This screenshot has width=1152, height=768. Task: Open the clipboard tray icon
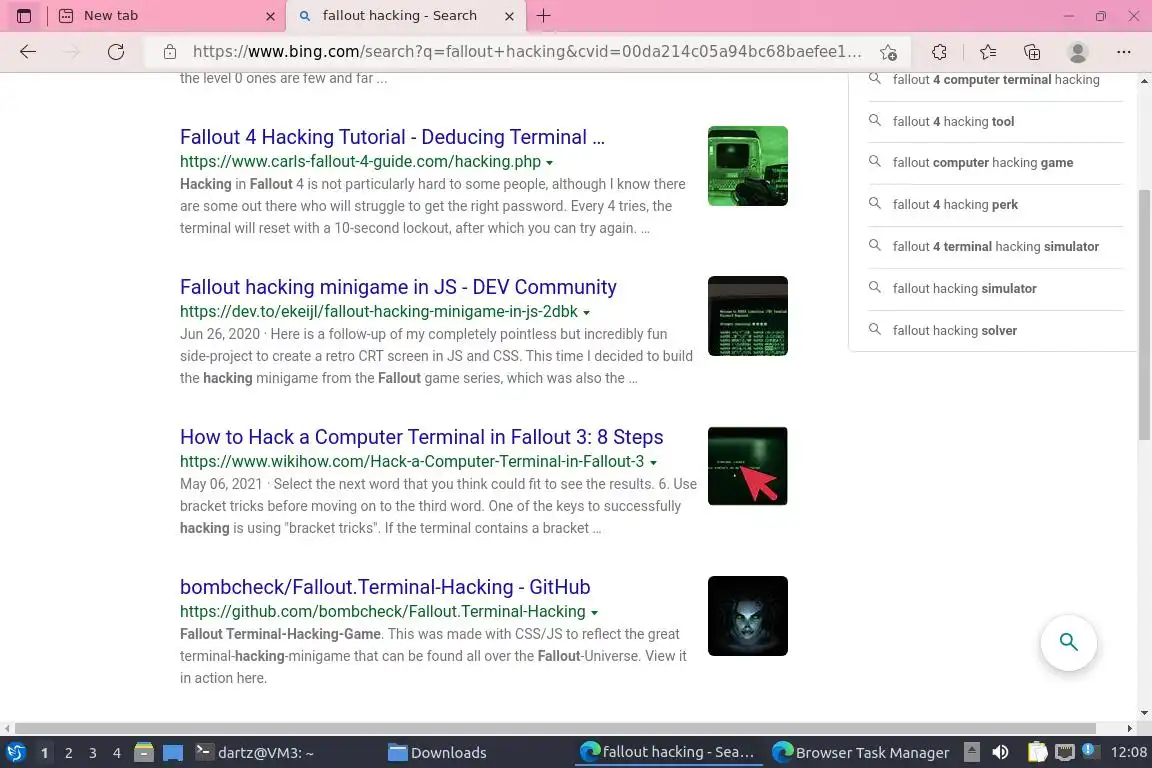[1037, 752]
